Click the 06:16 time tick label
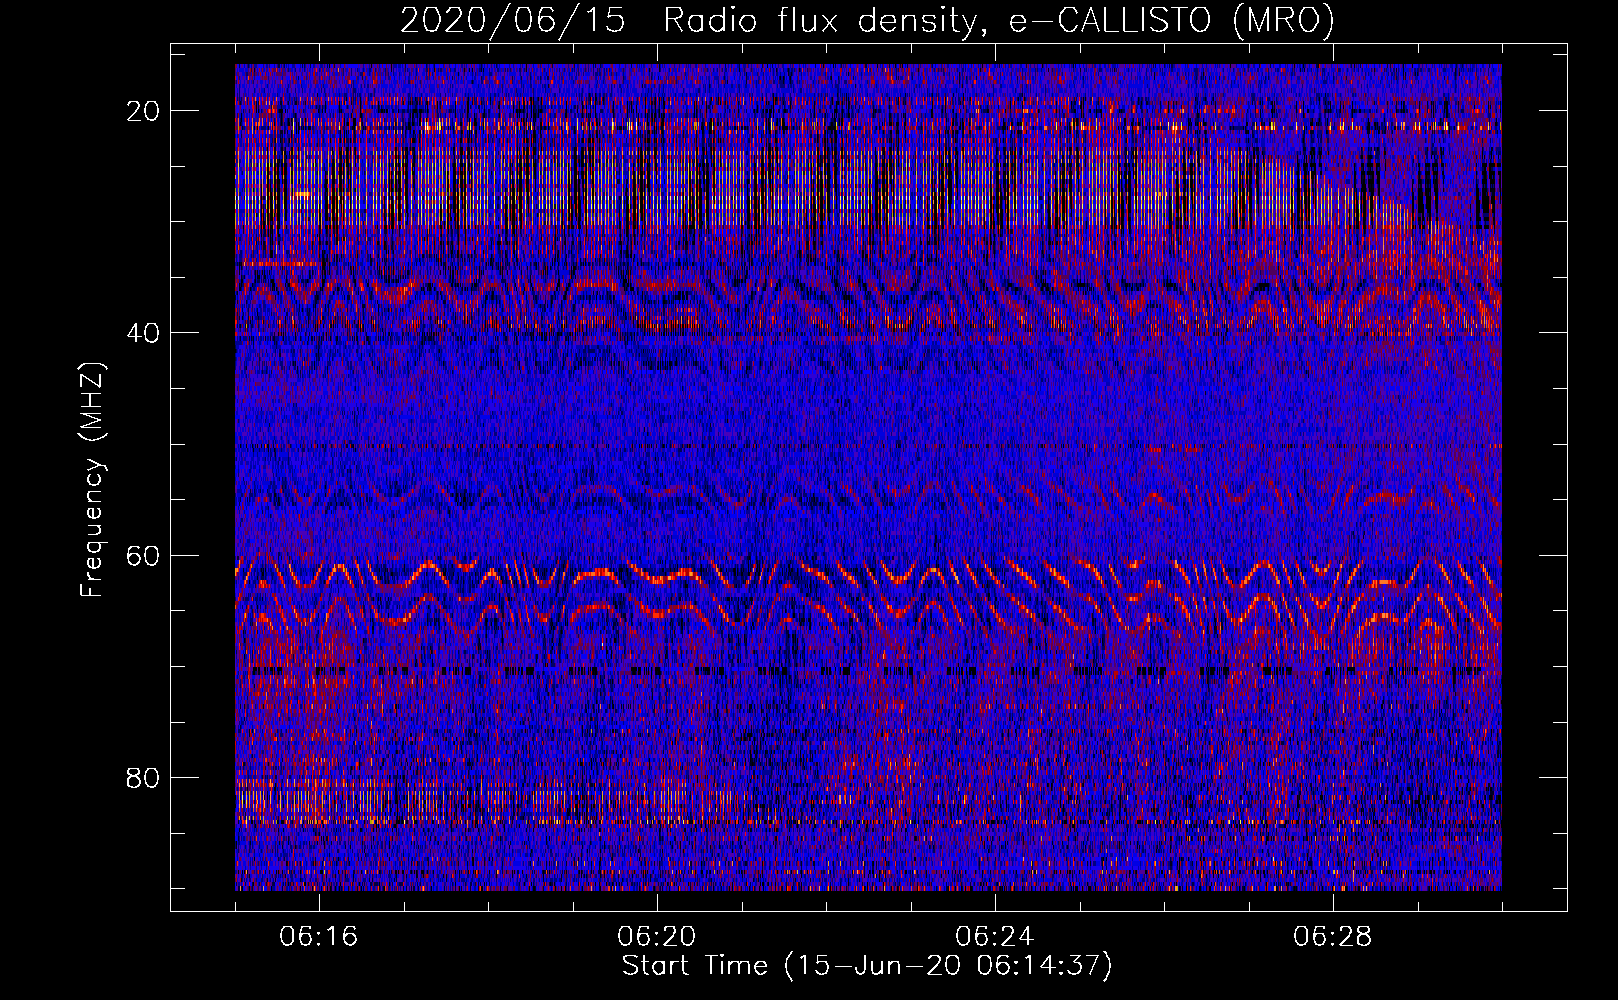The height and width of the screenshot is (1000, 1618). pyautogui.click(x=319, y=937)
